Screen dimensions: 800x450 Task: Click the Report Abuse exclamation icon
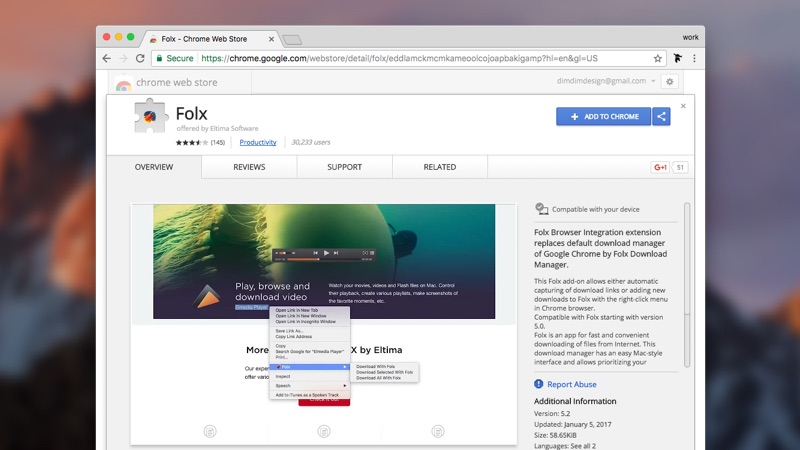pos(539,384)
